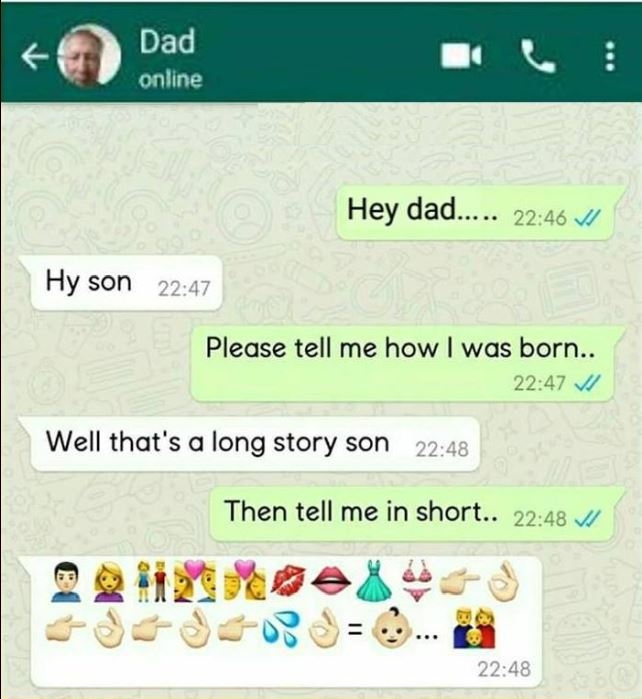The height and width of the screenshot is (699, 642).
Task: Tap the baby face emoji
Action: (x=391, y=628)
